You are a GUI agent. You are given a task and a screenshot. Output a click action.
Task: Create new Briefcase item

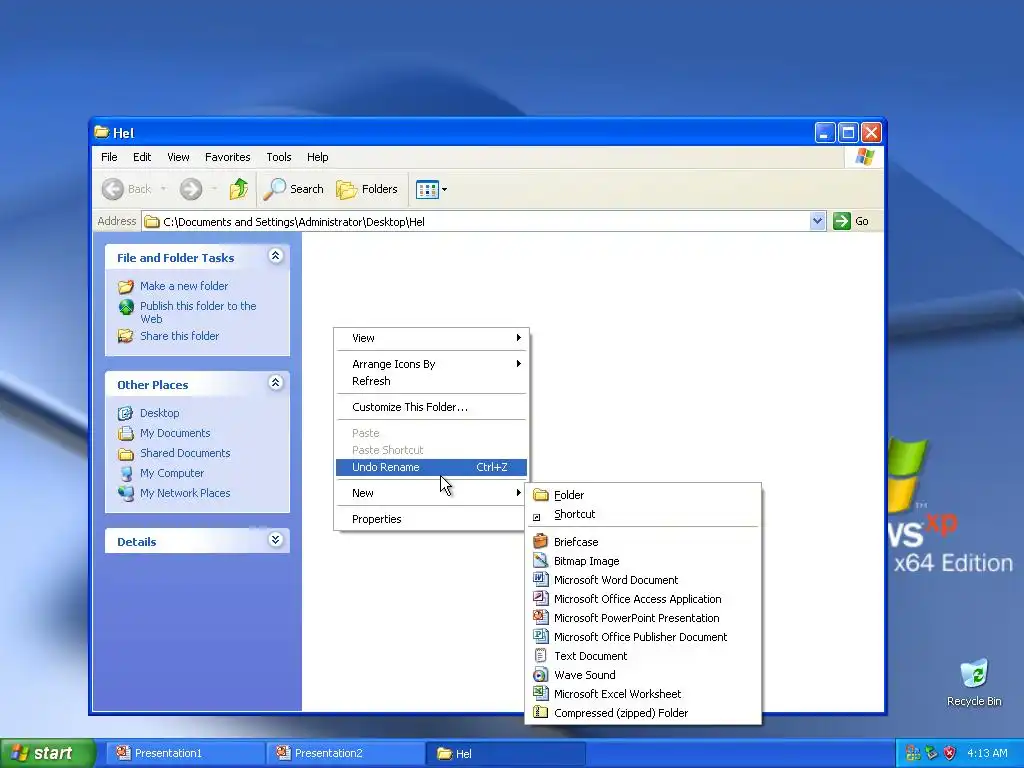click(x=643, y=542)
